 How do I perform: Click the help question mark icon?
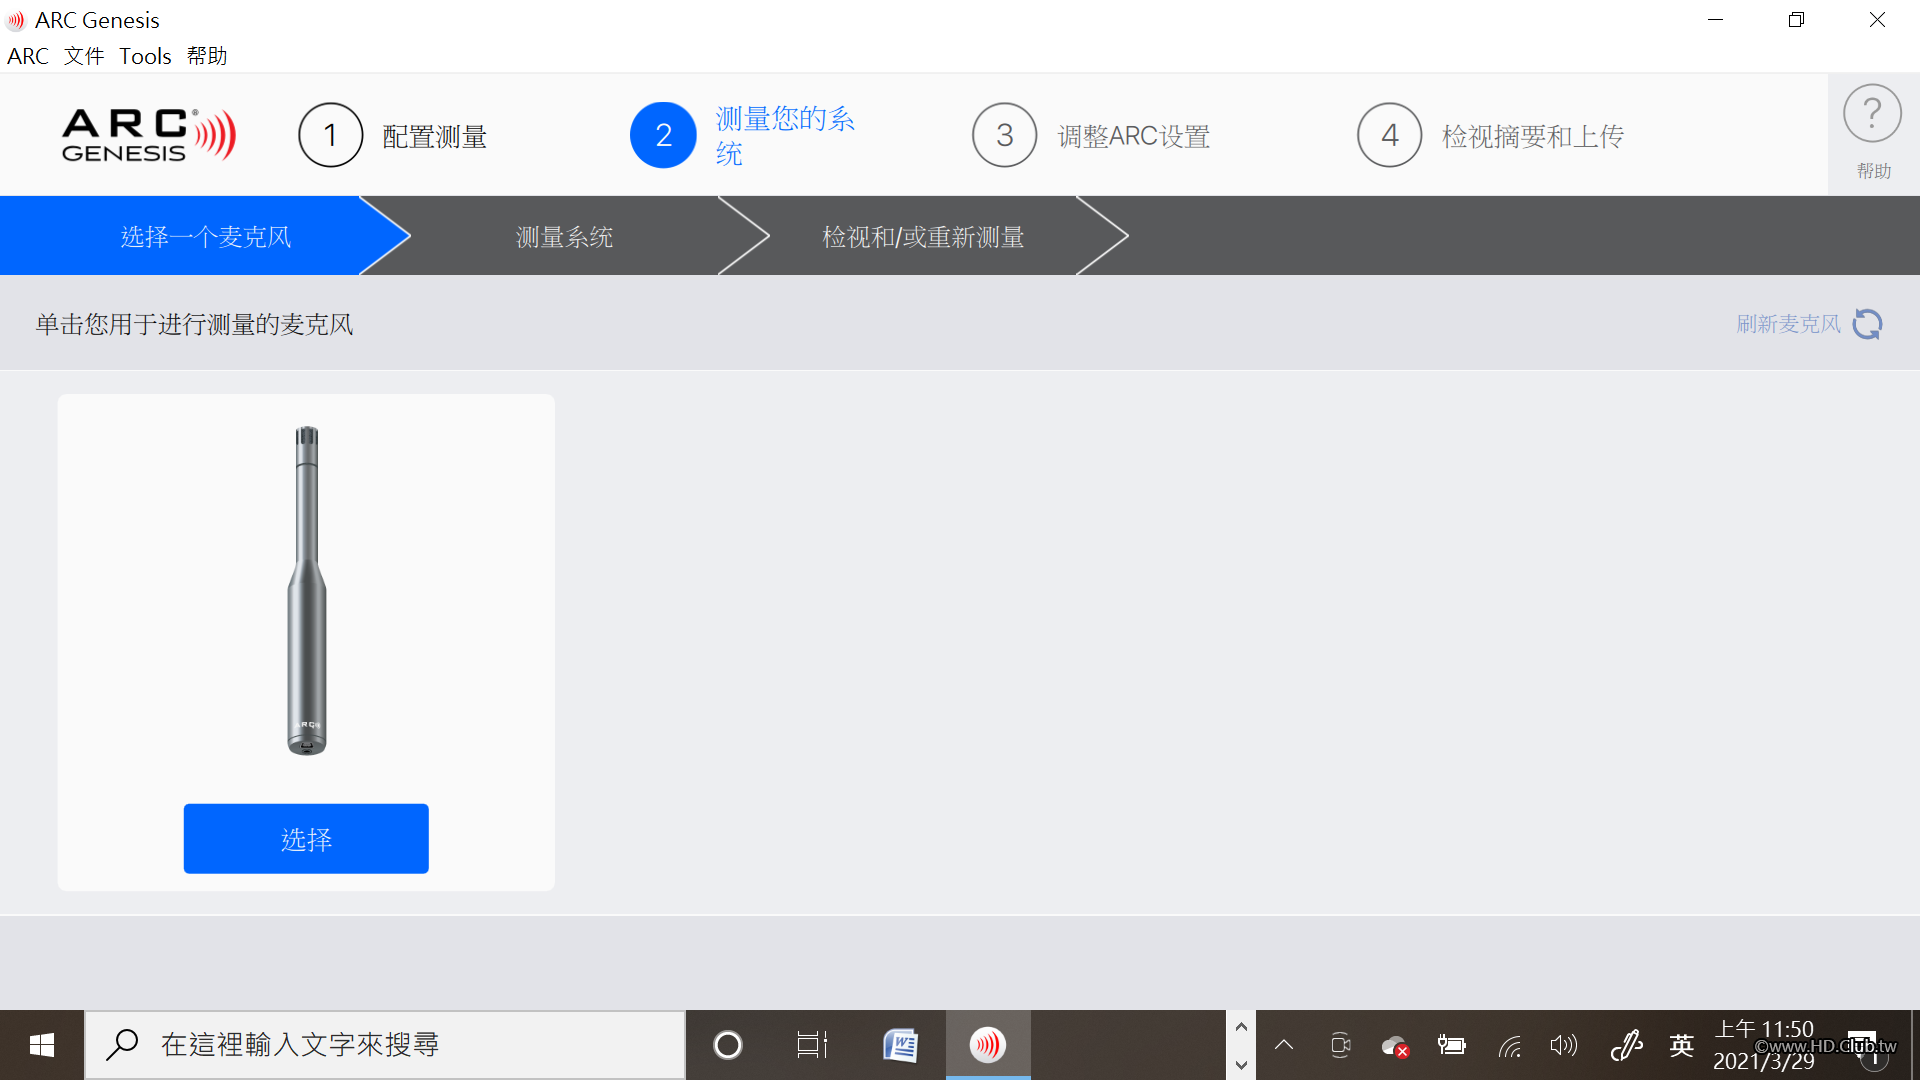(x=1872, y=115)
